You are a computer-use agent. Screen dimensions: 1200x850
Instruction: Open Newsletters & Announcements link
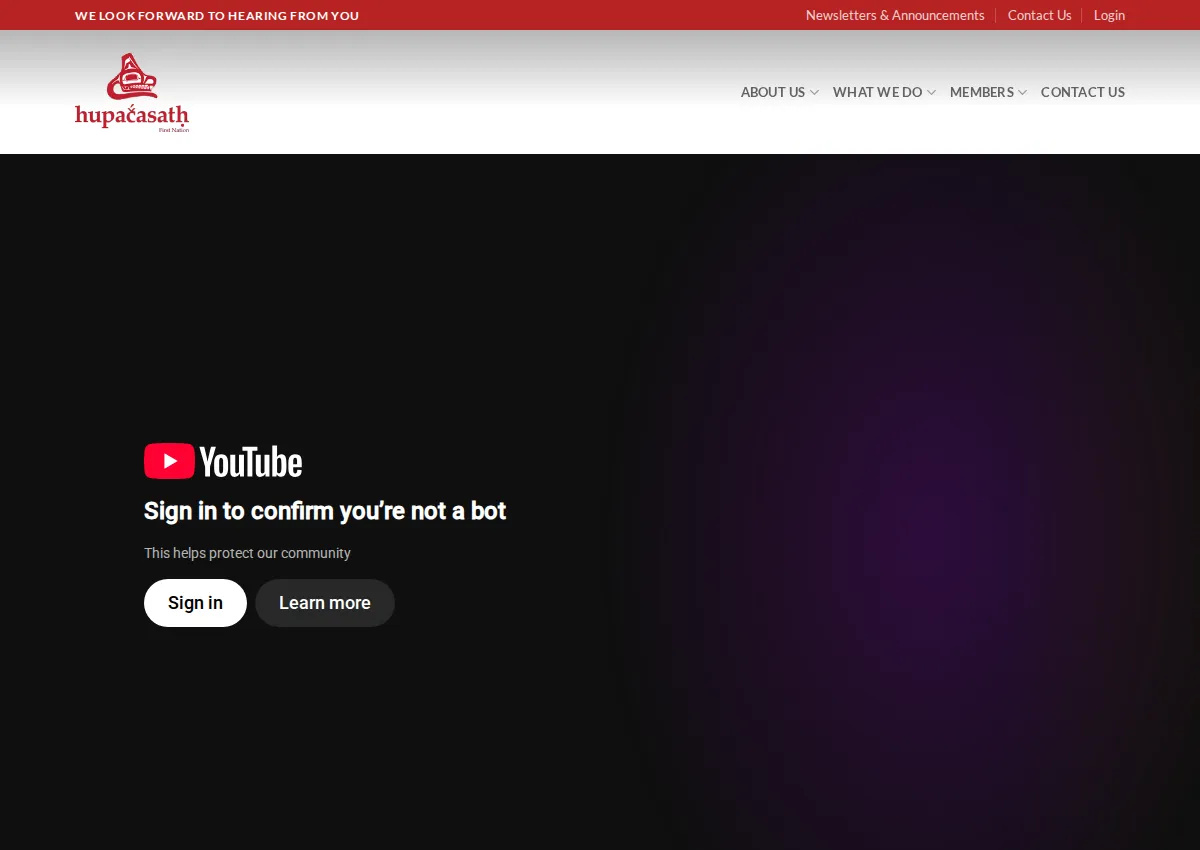pos(895,15)
